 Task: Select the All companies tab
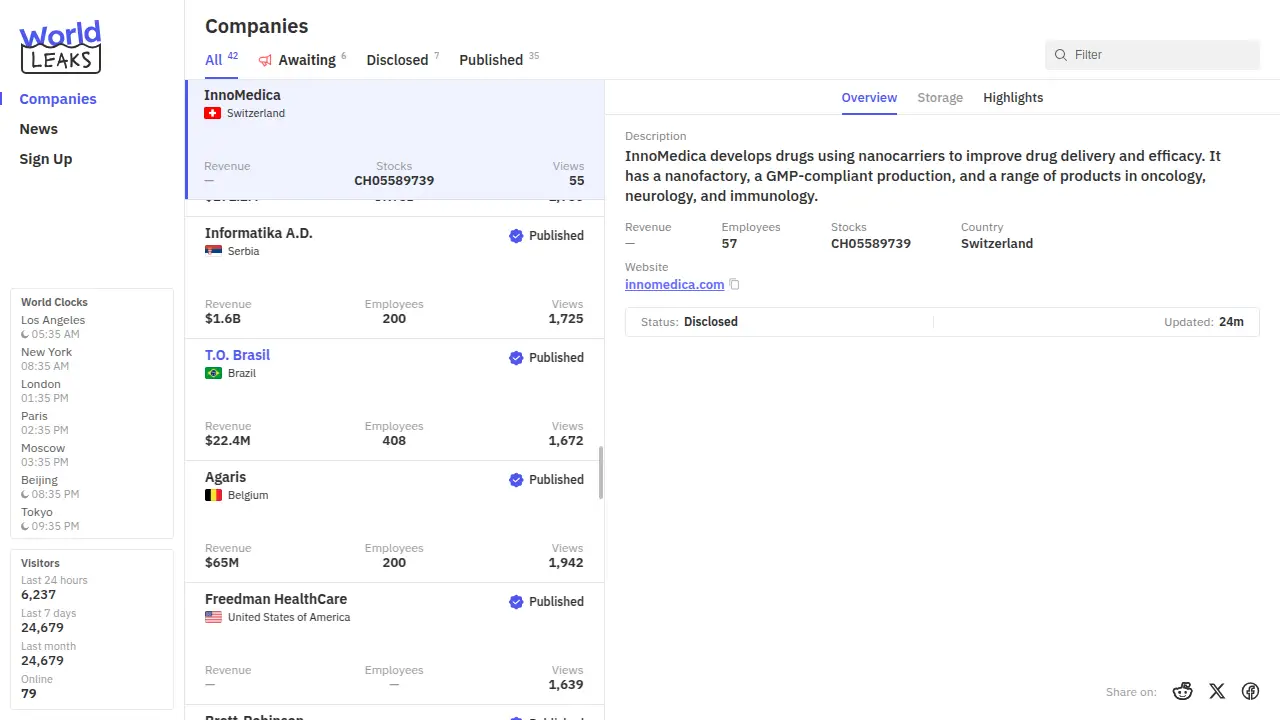tap(214, 60)
